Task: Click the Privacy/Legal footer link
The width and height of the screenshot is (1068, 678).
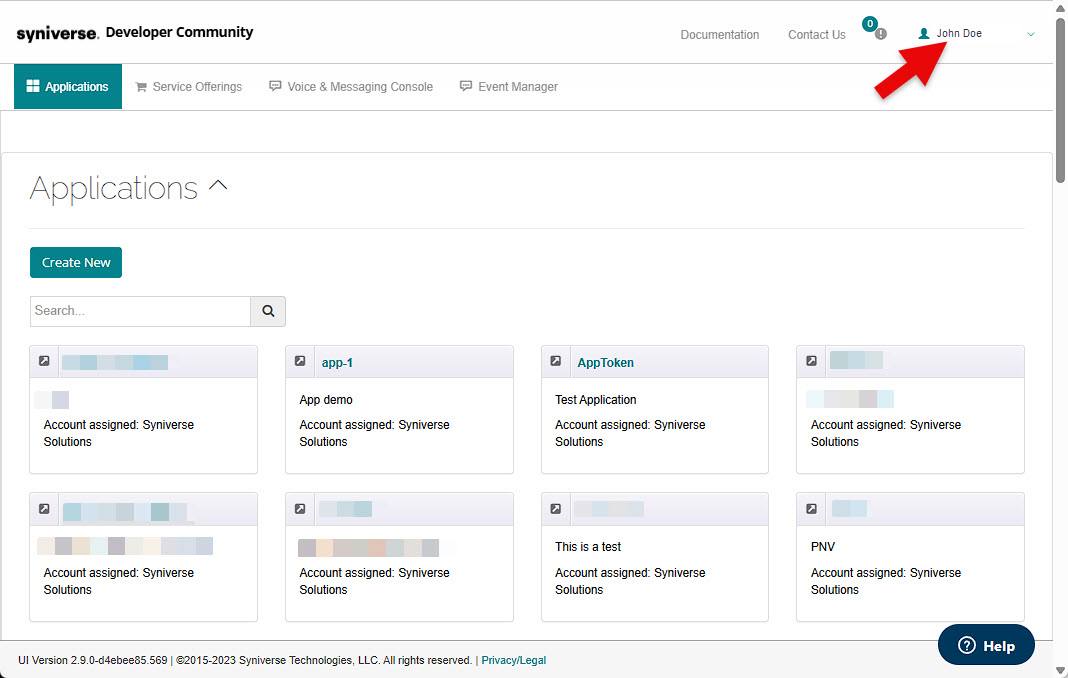Action: (x=513, y=660)
